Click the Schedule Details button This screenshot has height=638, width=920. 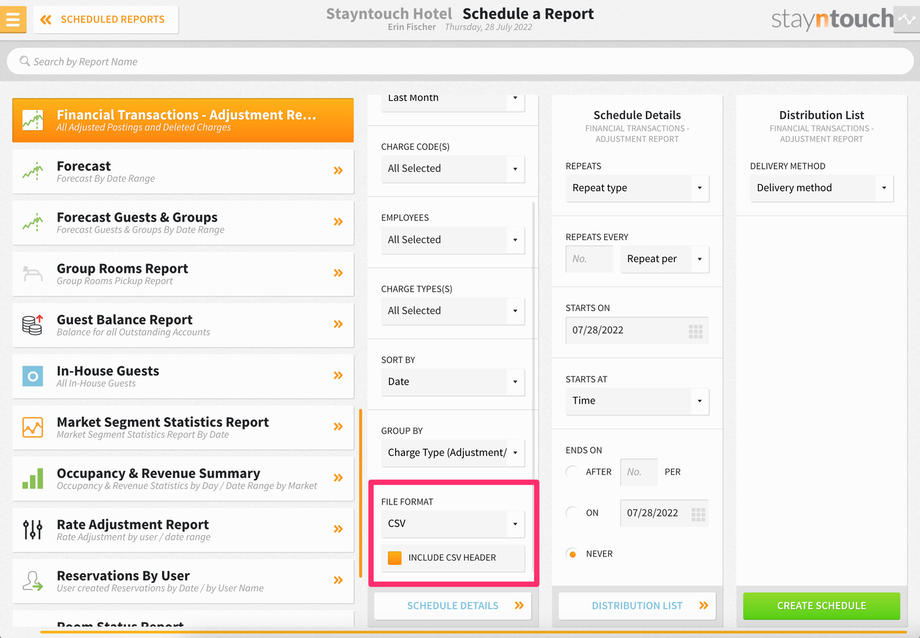point(453,606)
